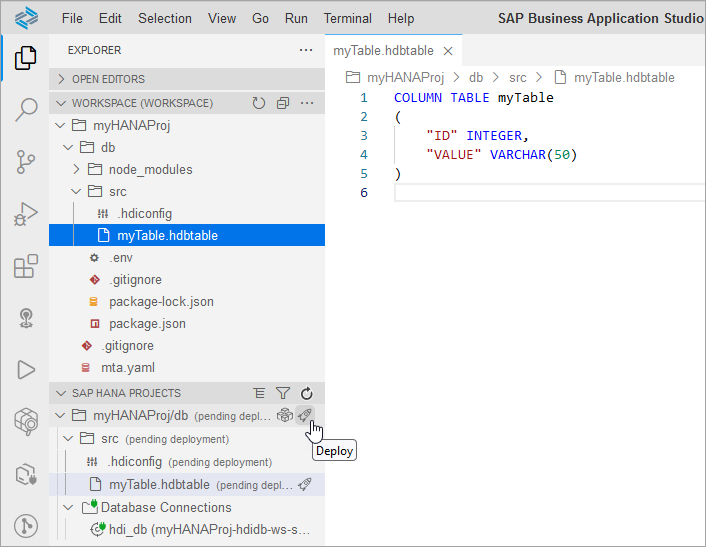Select the hdi_db database connection
This screenshot has width=706, height=547.
(187, 530)
